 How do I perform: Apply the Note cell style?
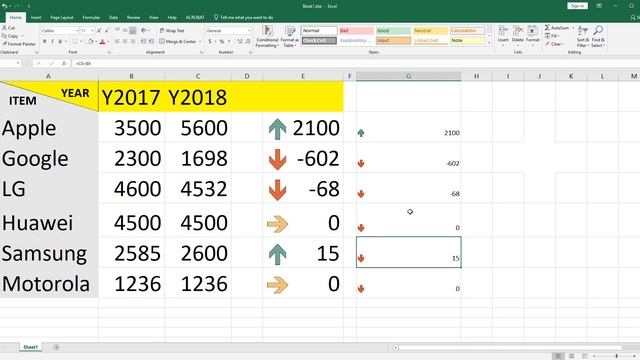(467, 40)
